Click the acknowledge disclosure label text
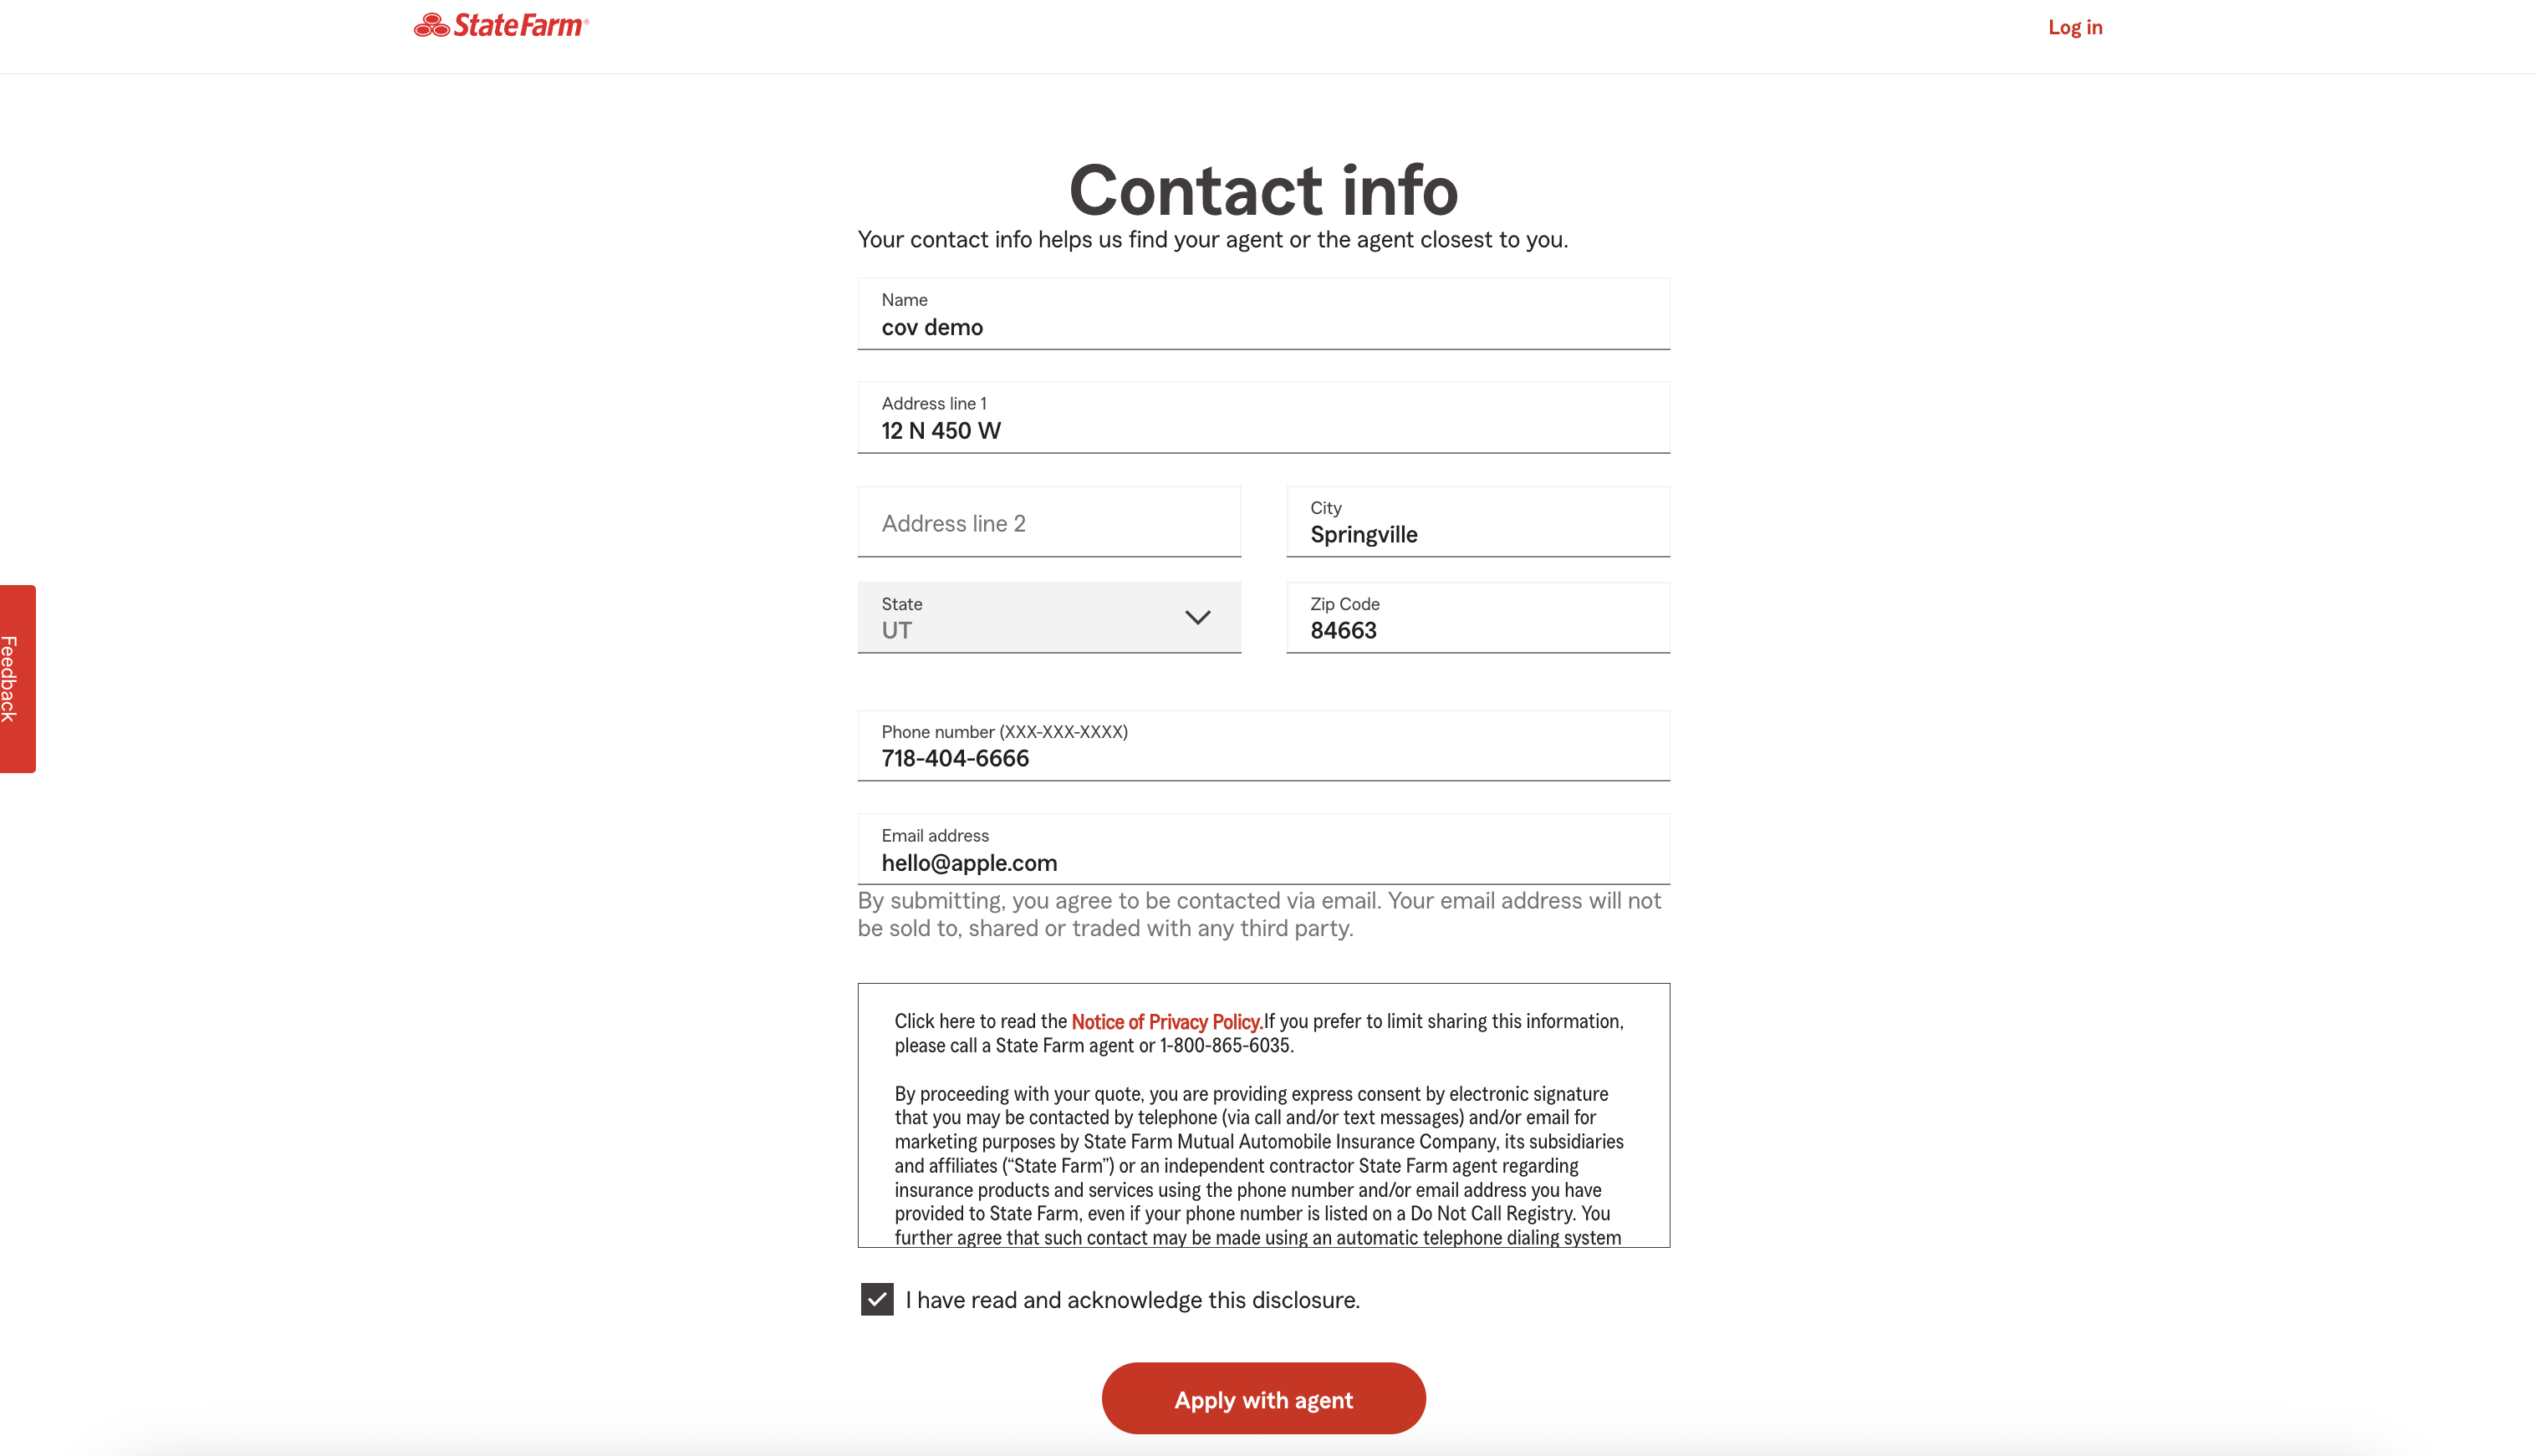 pos(1132,1300)
